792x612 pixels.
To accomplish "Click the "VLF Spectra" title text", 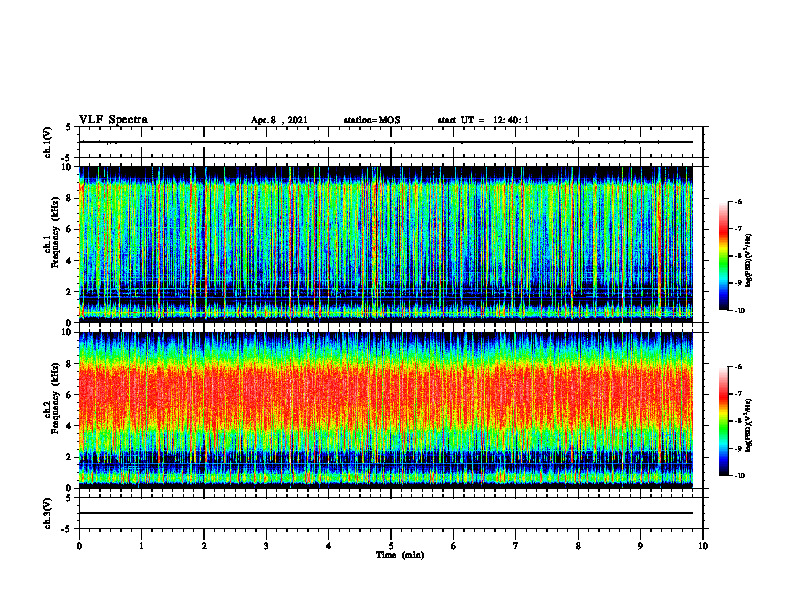I will point(113,120).
